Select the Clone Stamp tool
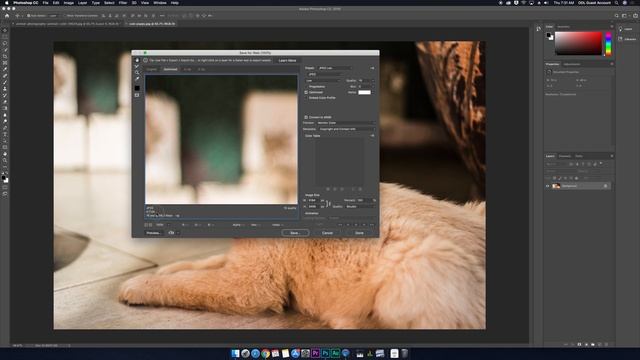The width and height of the screenshot is (640, 360). pos(5,89)
